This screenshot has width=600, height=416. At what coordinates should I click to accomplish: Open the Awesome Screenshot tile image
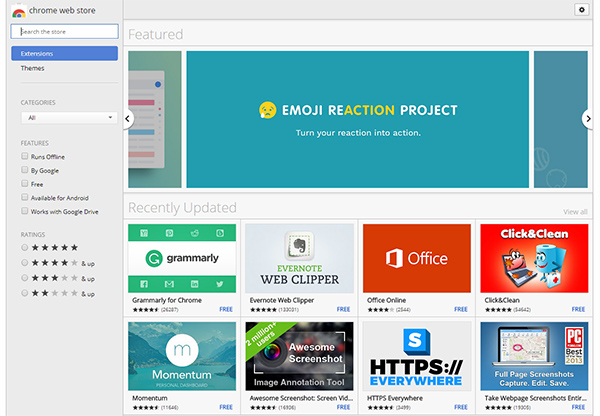(x=300, y=356)
